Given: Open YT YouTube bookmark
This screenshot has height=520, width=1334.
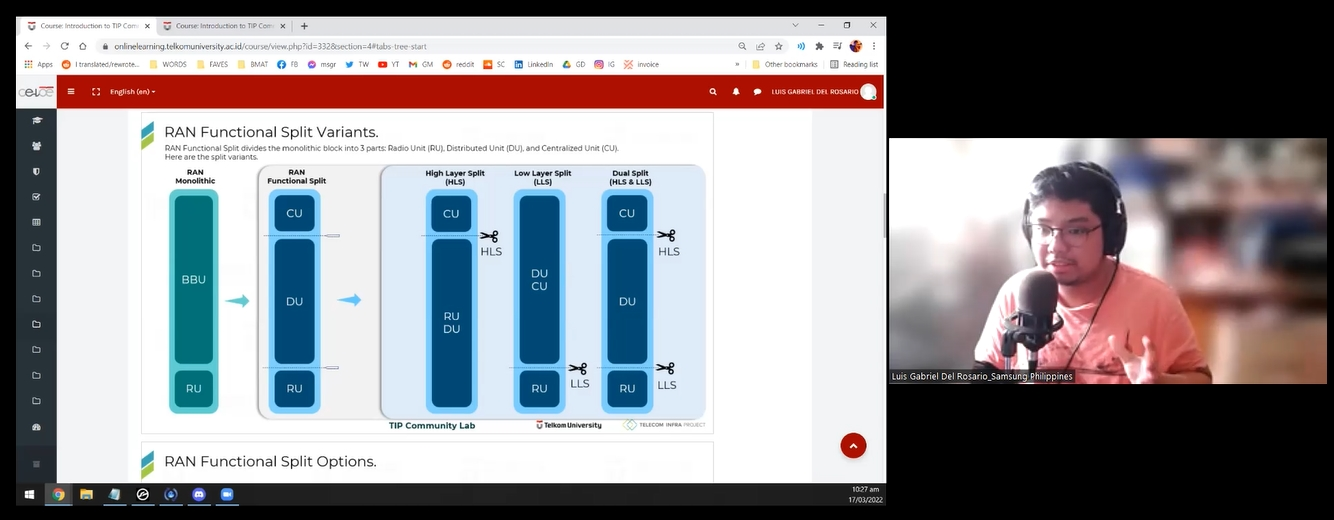Looking at the screenshot, I should click(389, 64).
